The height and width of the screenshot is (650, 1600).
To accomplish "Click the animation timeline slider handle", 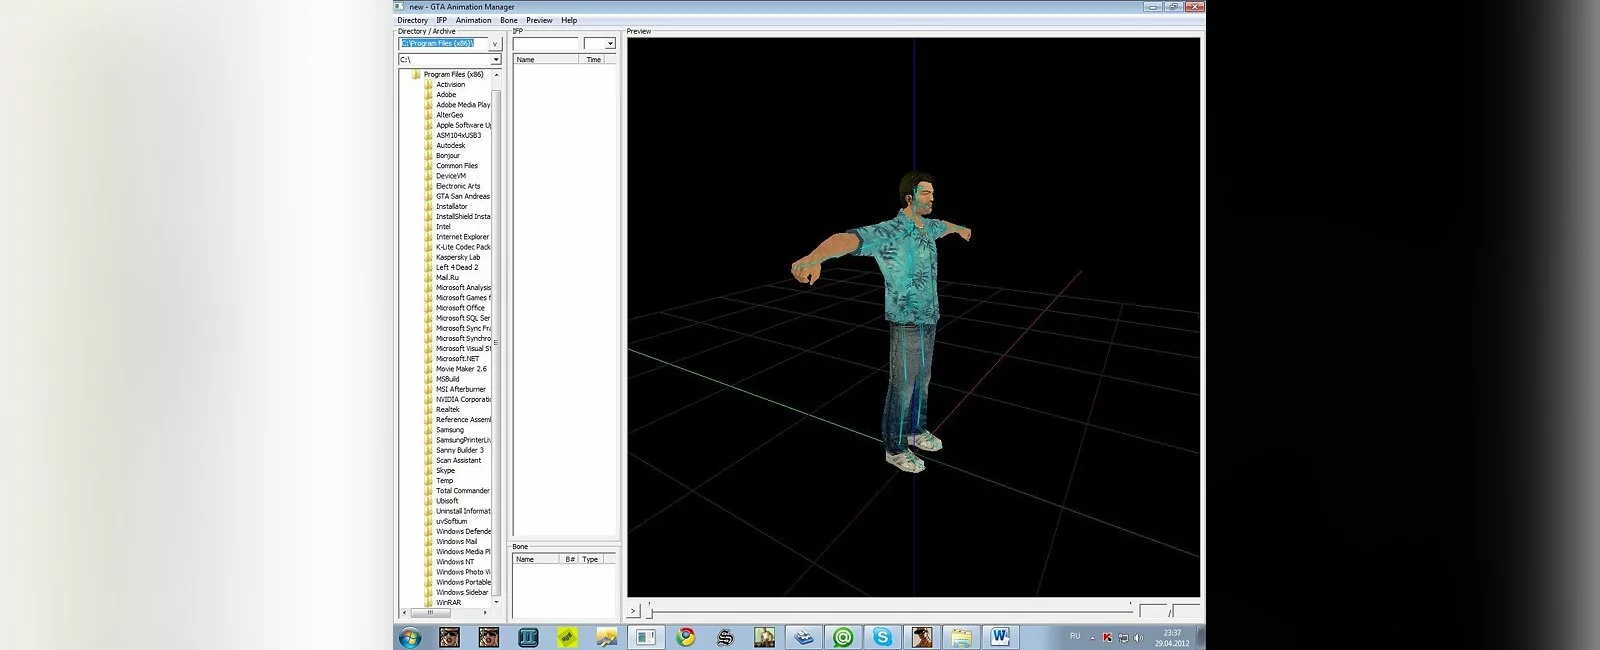I will click(648, 610).
